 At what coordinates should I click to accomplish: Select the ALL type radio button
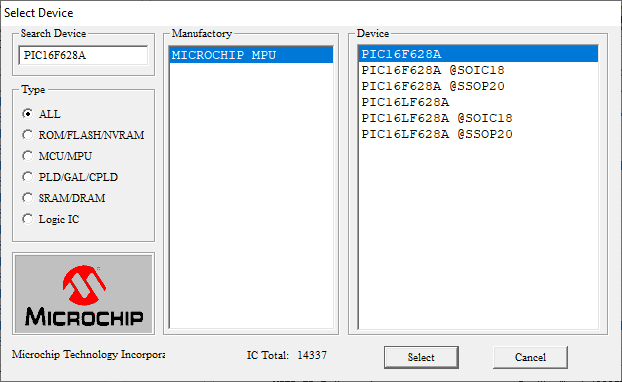(x=27, y=114)
